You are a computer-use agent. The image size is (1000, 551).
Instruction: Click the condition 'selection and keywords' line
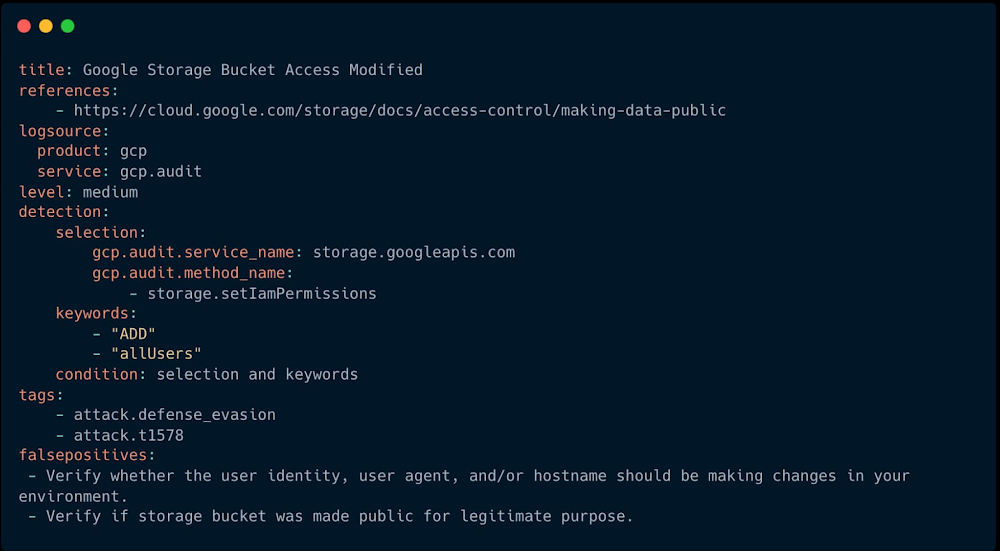click(207, 374)
